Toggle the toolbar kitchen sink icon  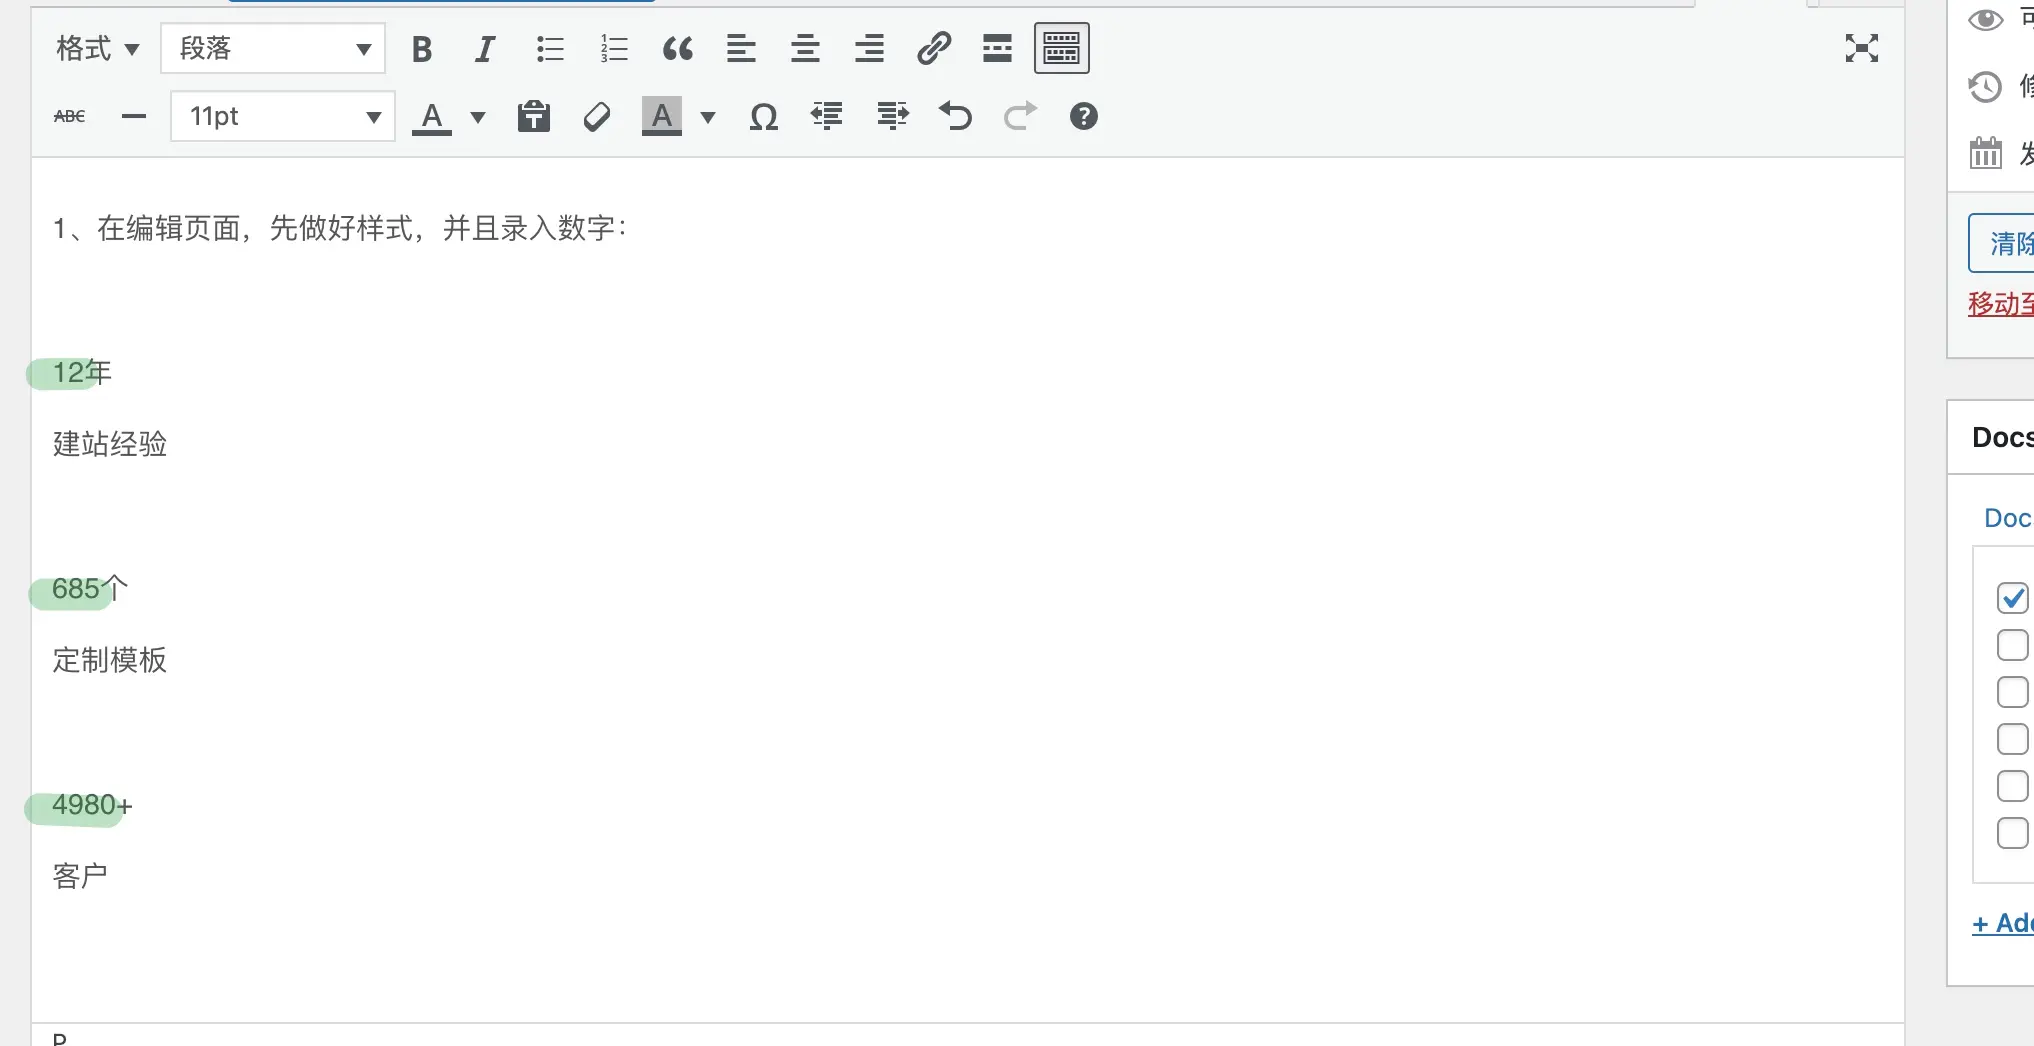pos(1061,49)
